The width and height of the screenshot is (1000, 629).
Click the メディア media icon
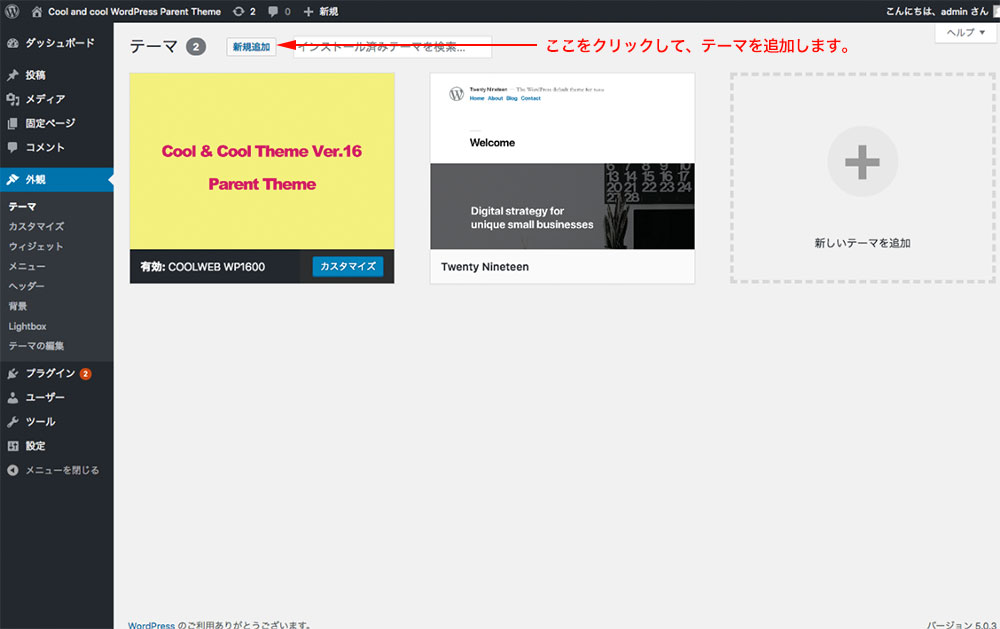click(x=13, y=99)
